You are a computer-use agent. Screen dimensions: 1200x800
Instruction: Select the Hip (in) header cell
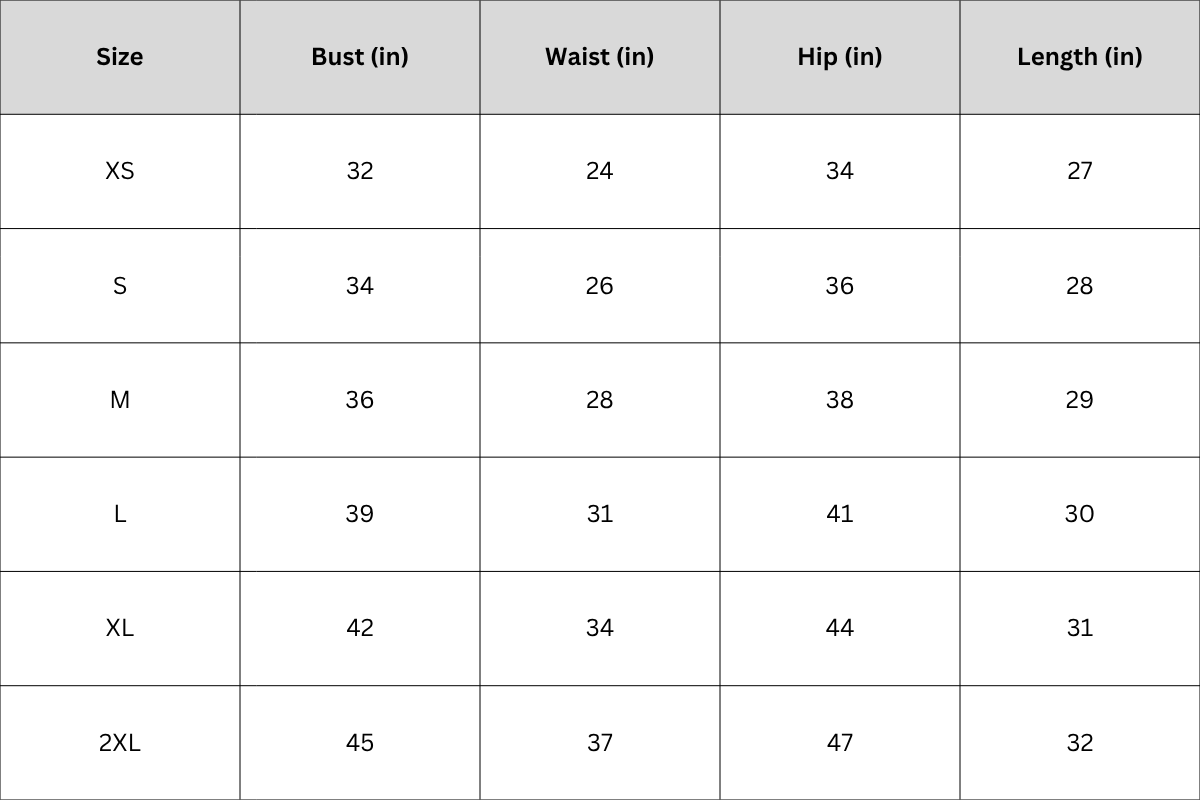pos(840,57)
